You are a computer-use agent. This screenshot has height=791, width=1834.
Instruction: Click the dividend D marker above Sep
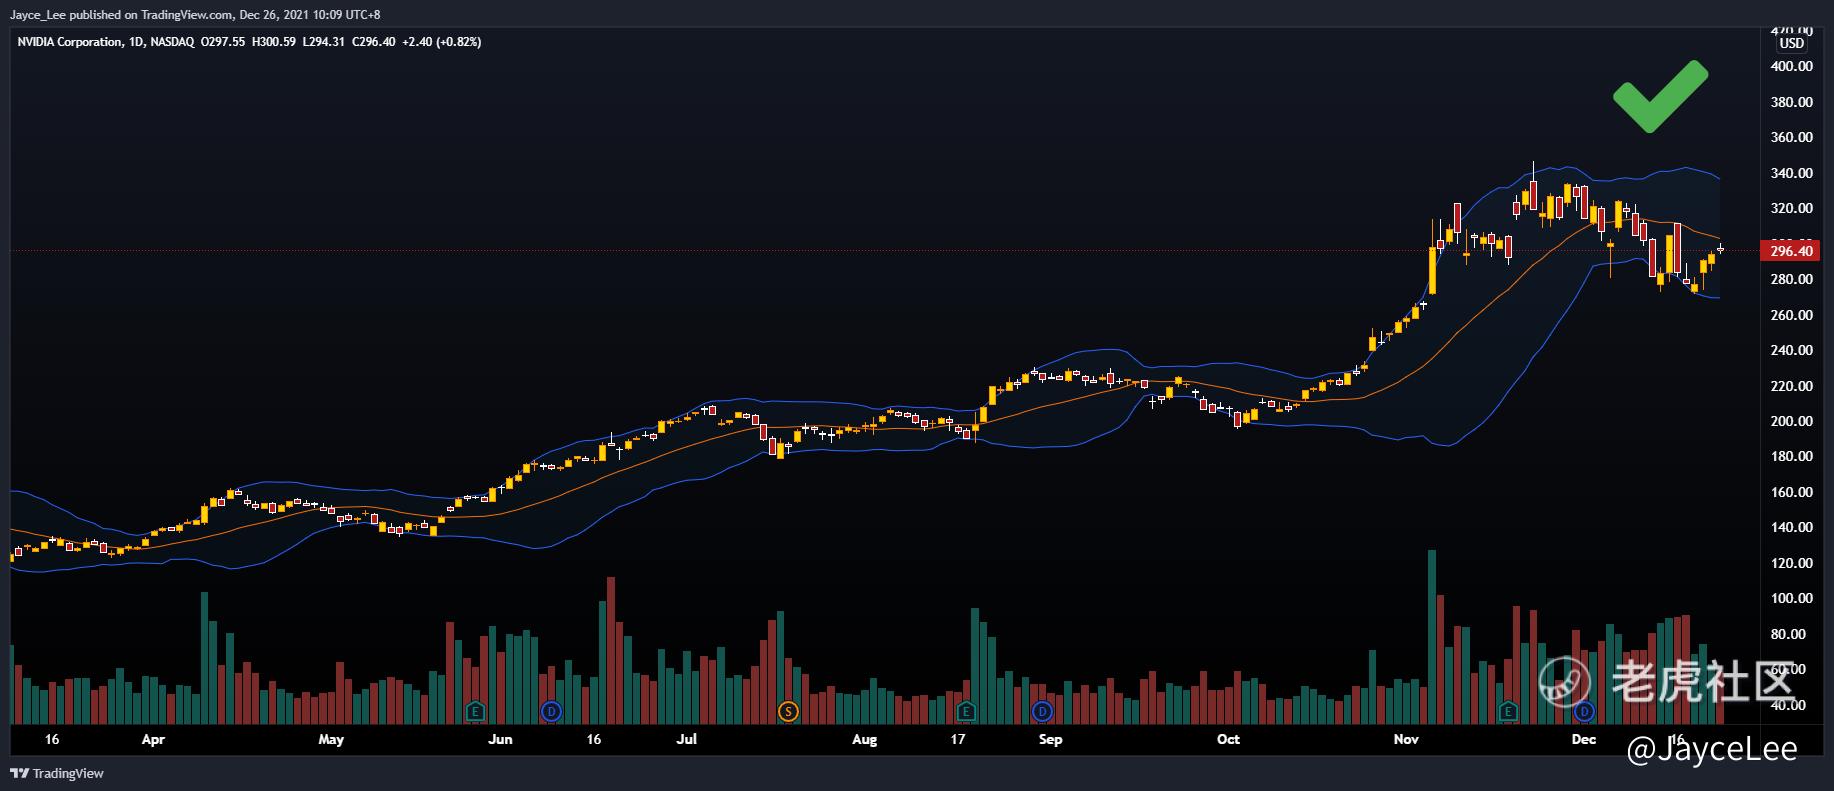tap(1043, 712)
